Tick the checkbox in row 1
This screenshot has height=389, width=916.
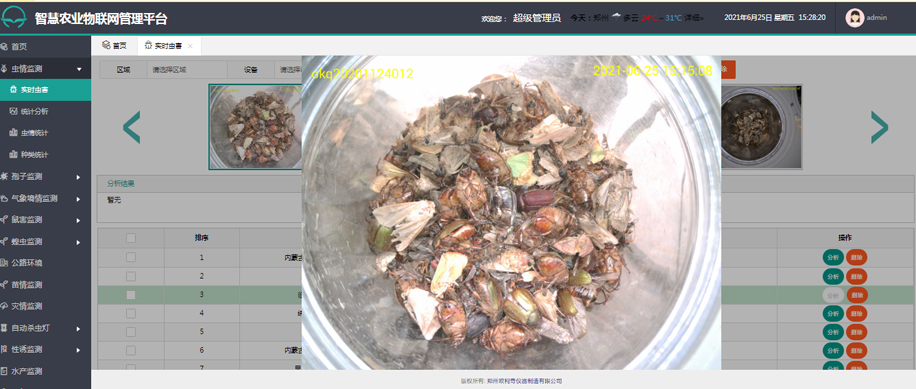[x=131, y=258]
